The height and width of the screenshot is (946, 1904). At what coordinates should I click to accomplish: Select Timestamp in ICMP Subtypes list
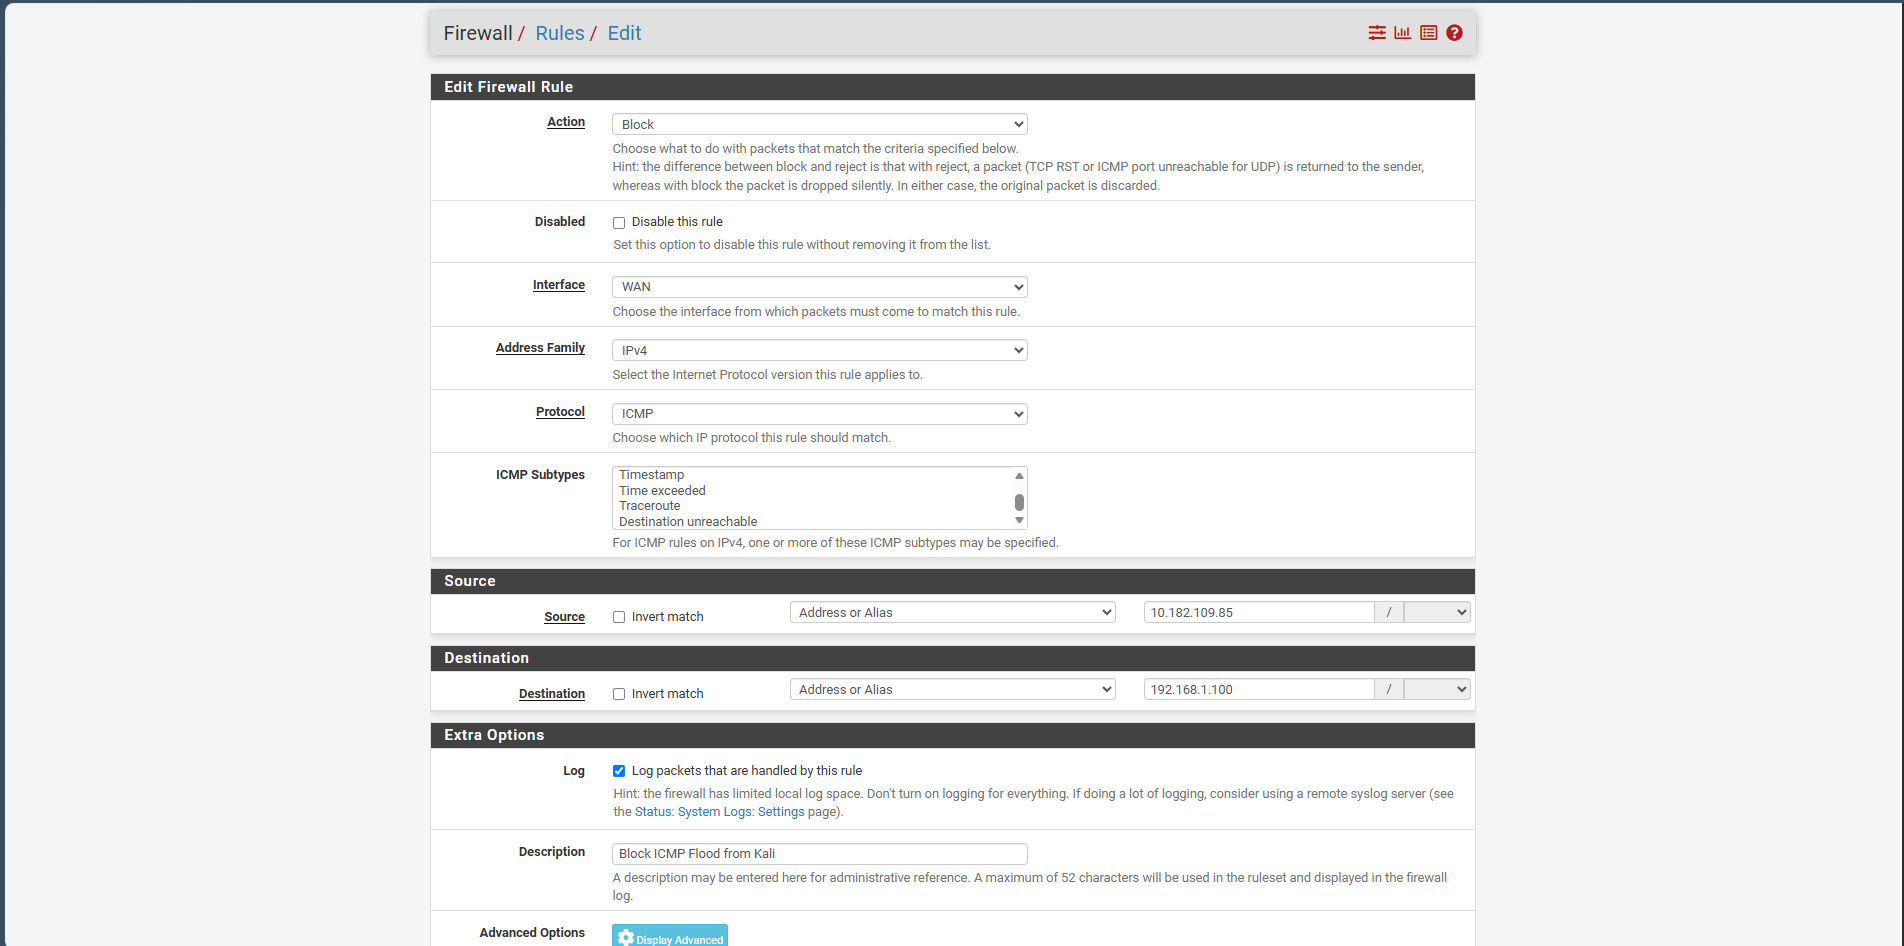pos(651,475)
